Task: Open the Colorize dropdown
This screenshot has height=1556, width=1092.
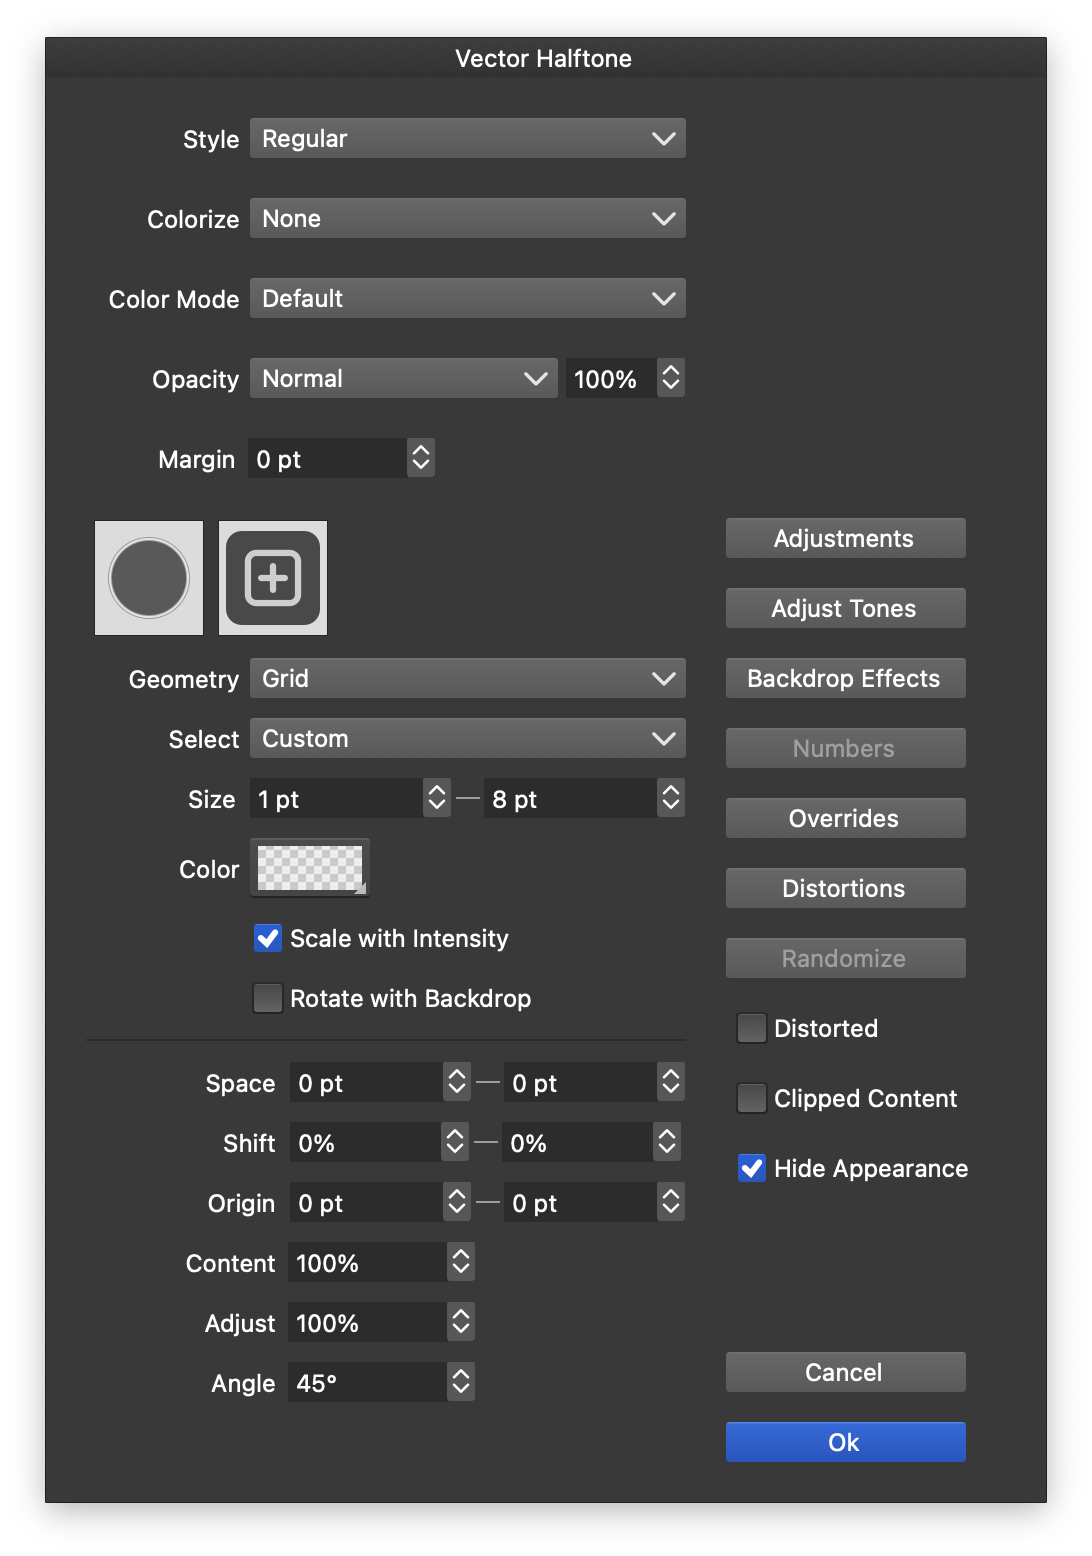Action: pyautogui.click(x=467, y=218)
